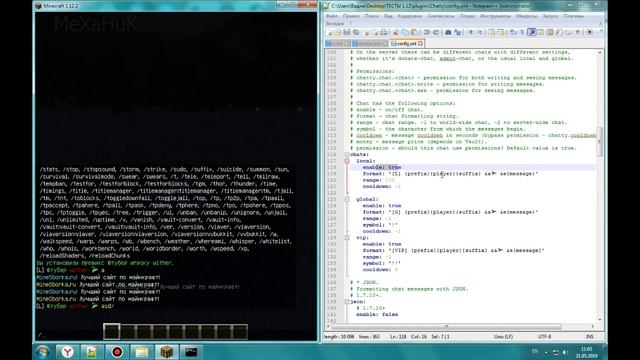640x360 pixels.
Task: Select the first Minecraft hotbar slot
Action: [111, 331]
